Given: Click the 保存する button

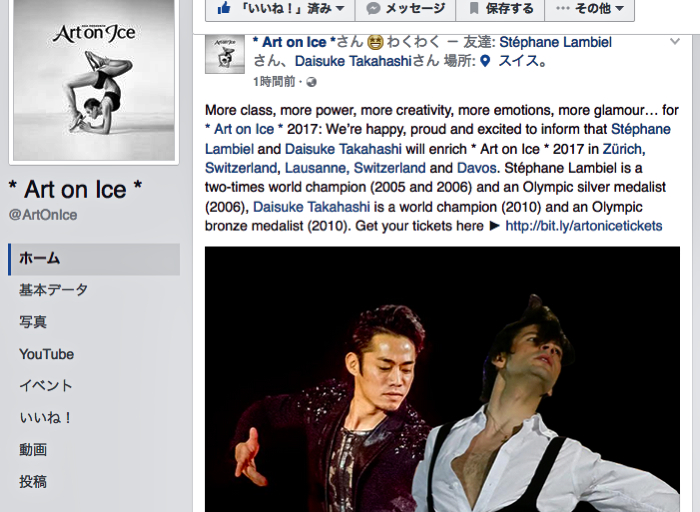Looking at the screenshot, I should click(500, 8).
